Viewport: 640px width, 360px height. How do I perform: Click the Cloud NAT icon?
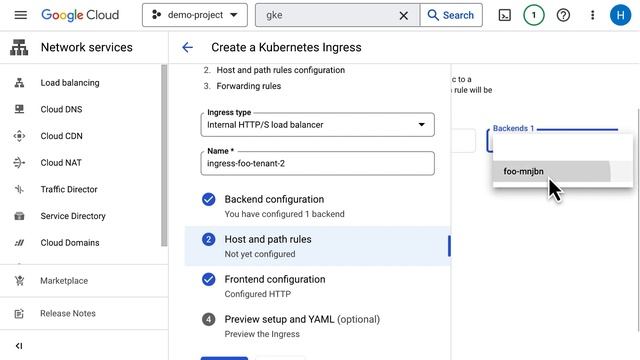click(x=19, y=162)
